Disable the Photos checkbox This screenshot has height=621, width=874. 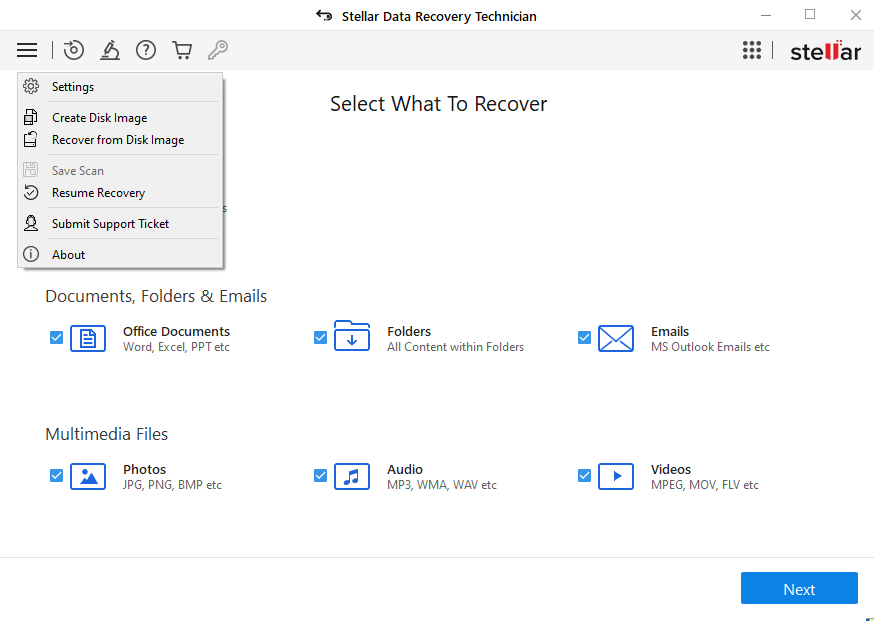tap(57, 476)
